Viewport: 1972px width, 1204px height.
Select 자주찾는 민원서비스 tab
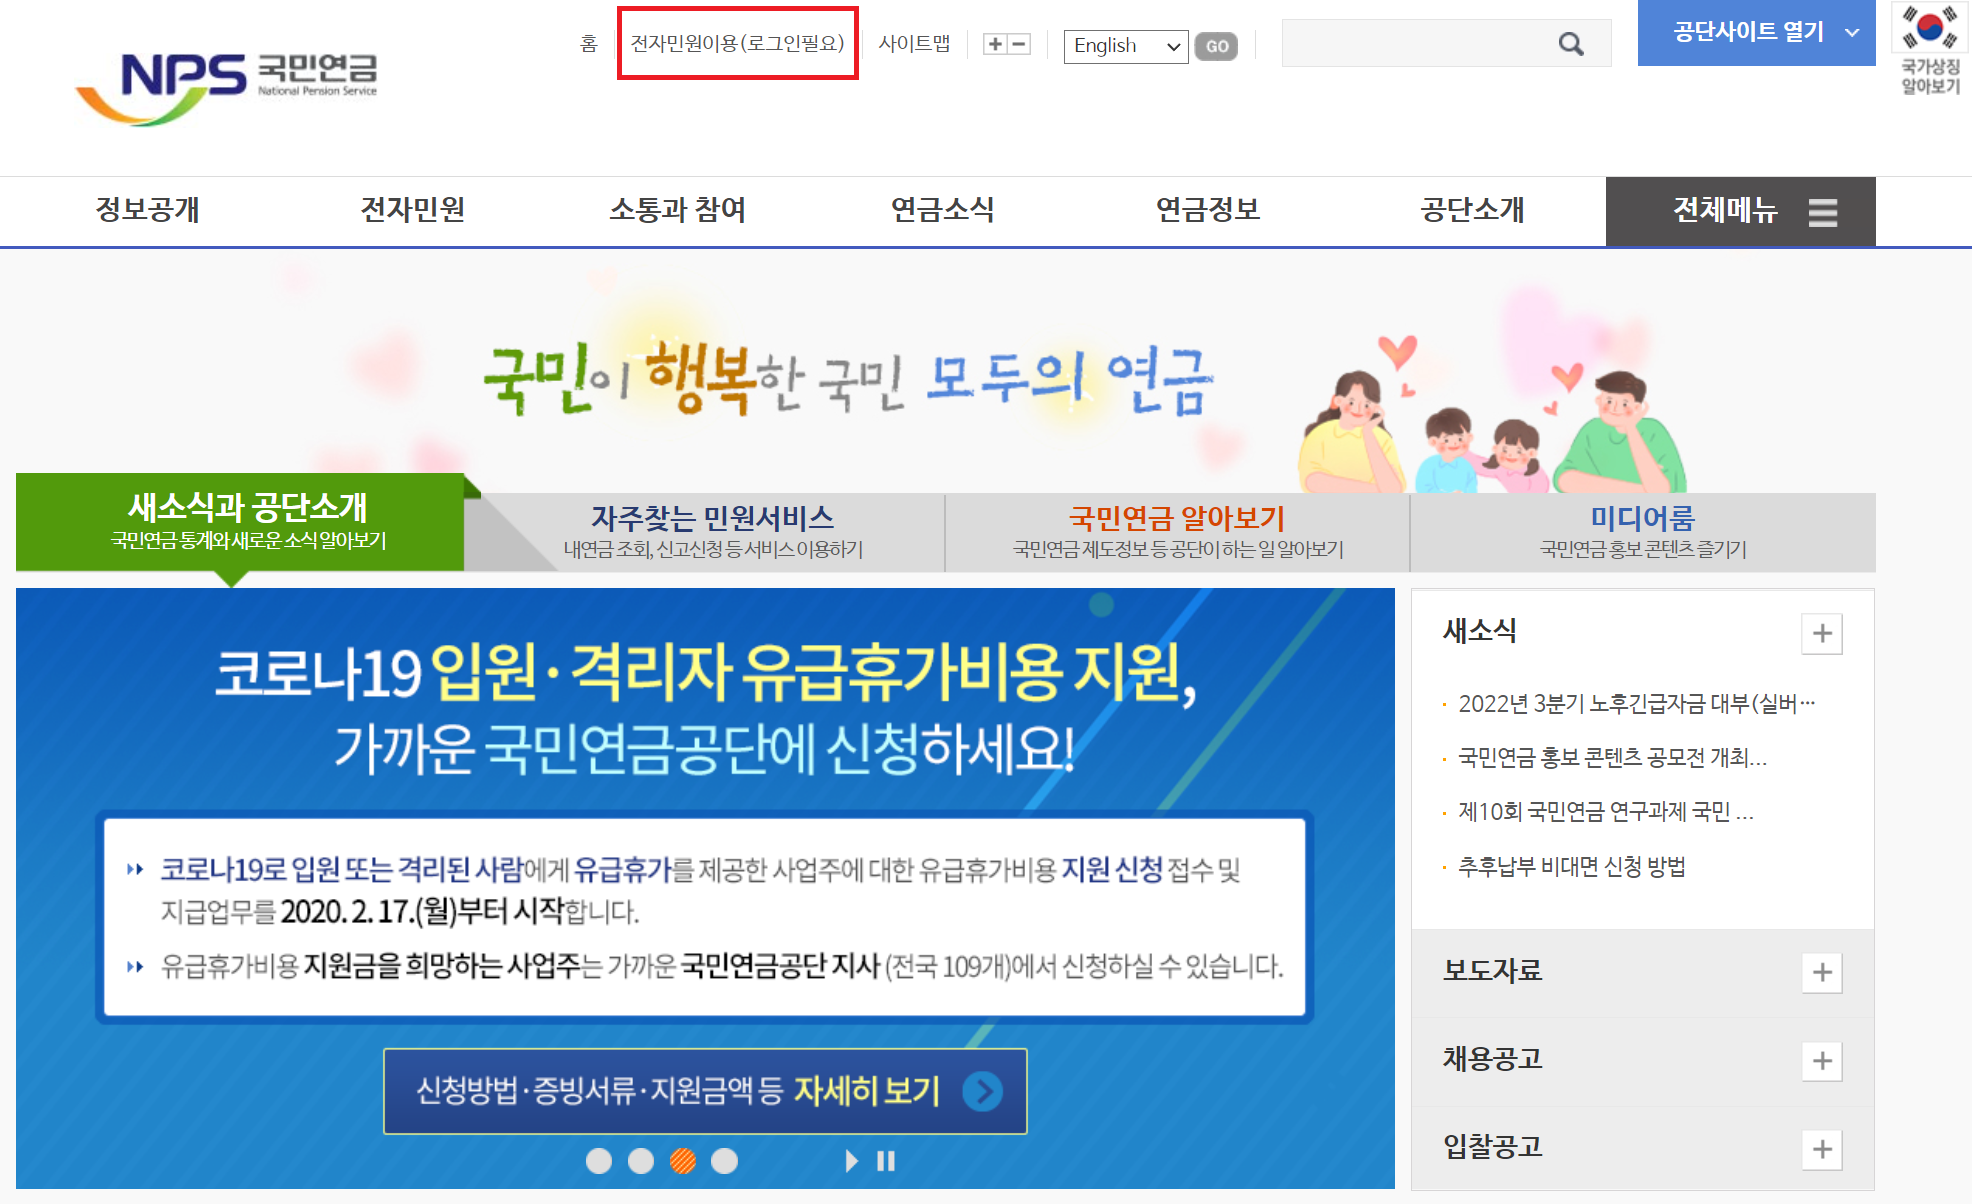[713, 532]
